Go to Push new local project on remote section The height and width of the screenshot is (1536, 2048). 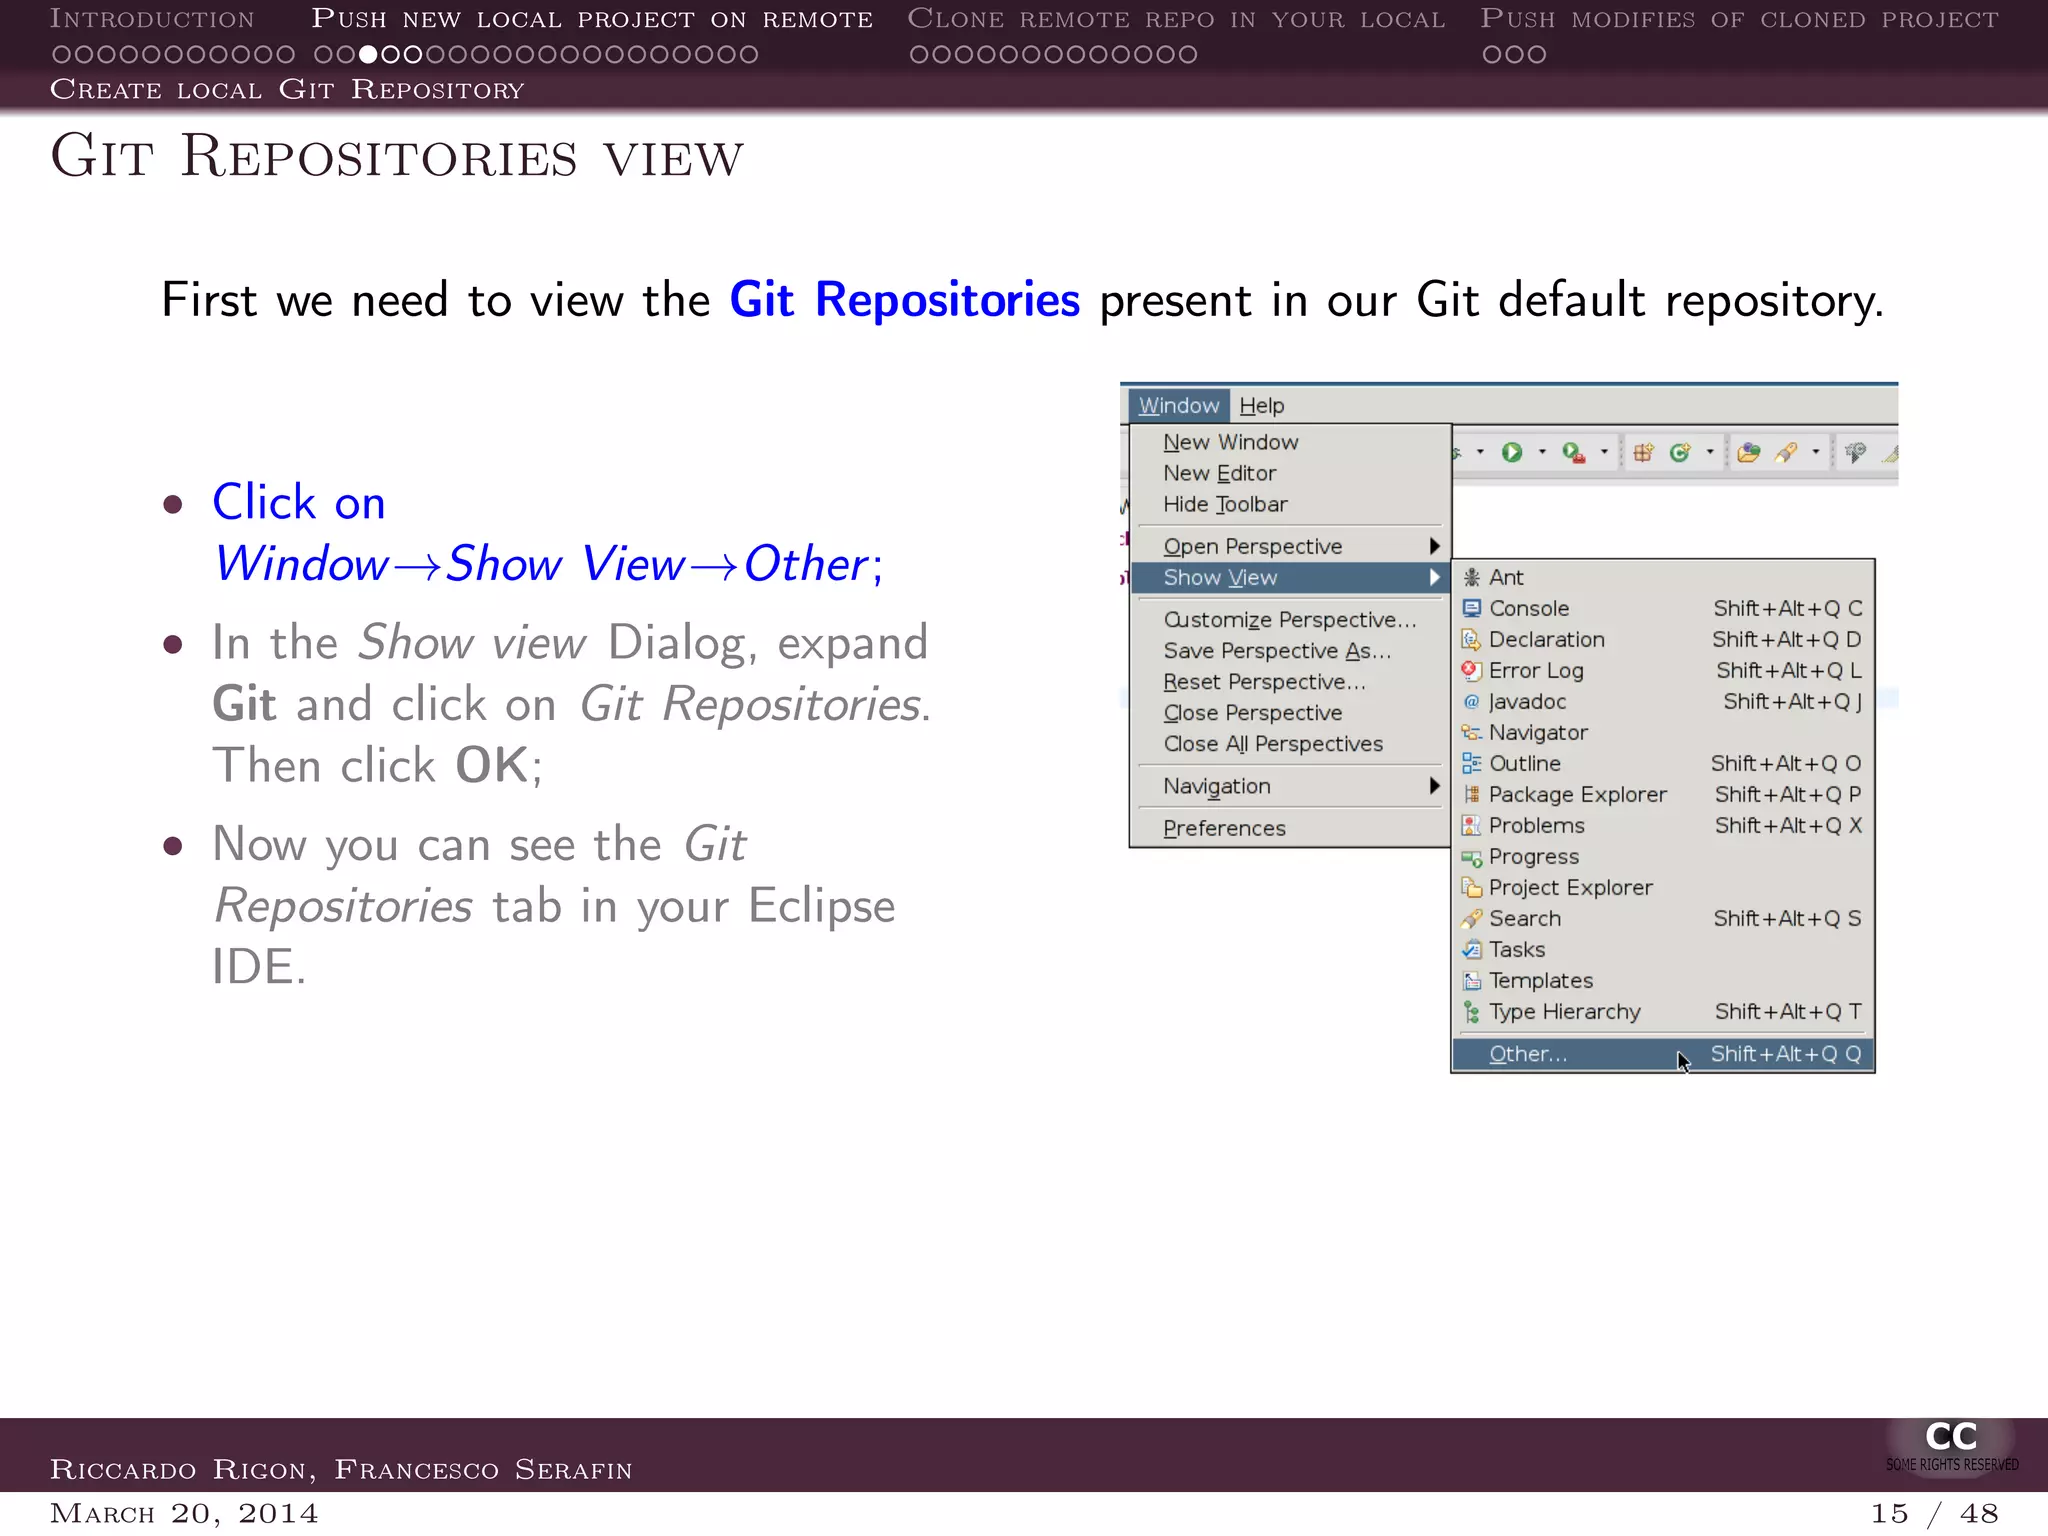[x=592, y=19]
